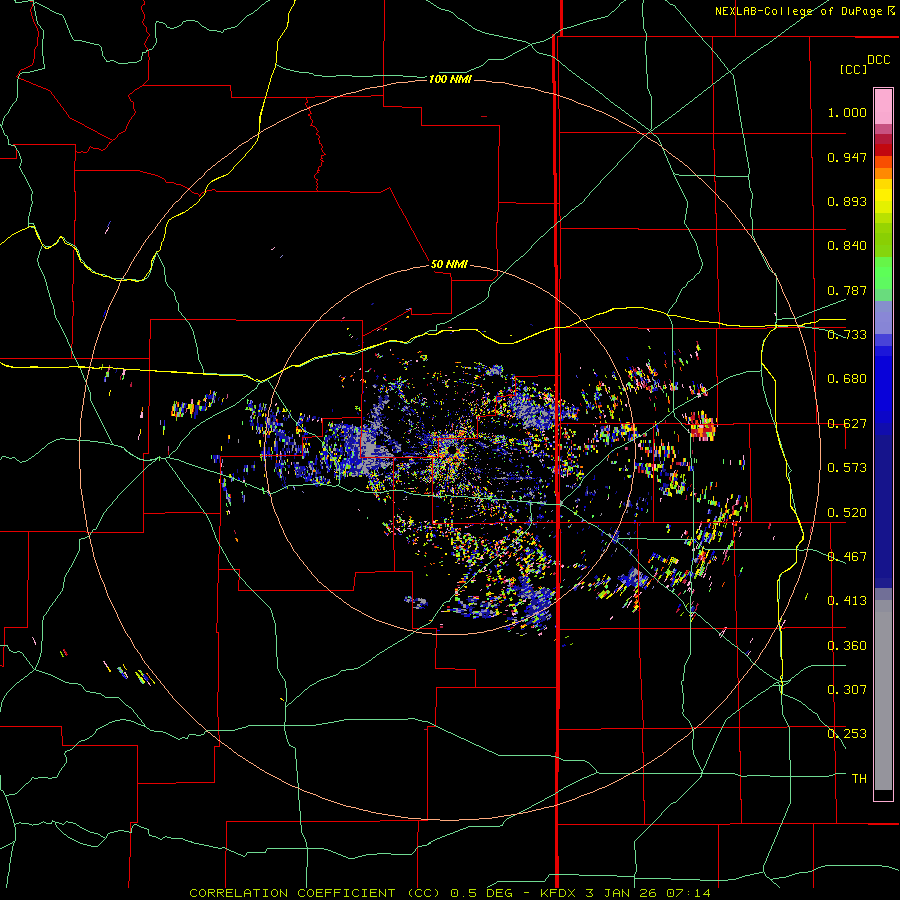This screenshot has height=900, width=900.
Task: Select the 0.413 legend value
Action: (x=847, y=601)
